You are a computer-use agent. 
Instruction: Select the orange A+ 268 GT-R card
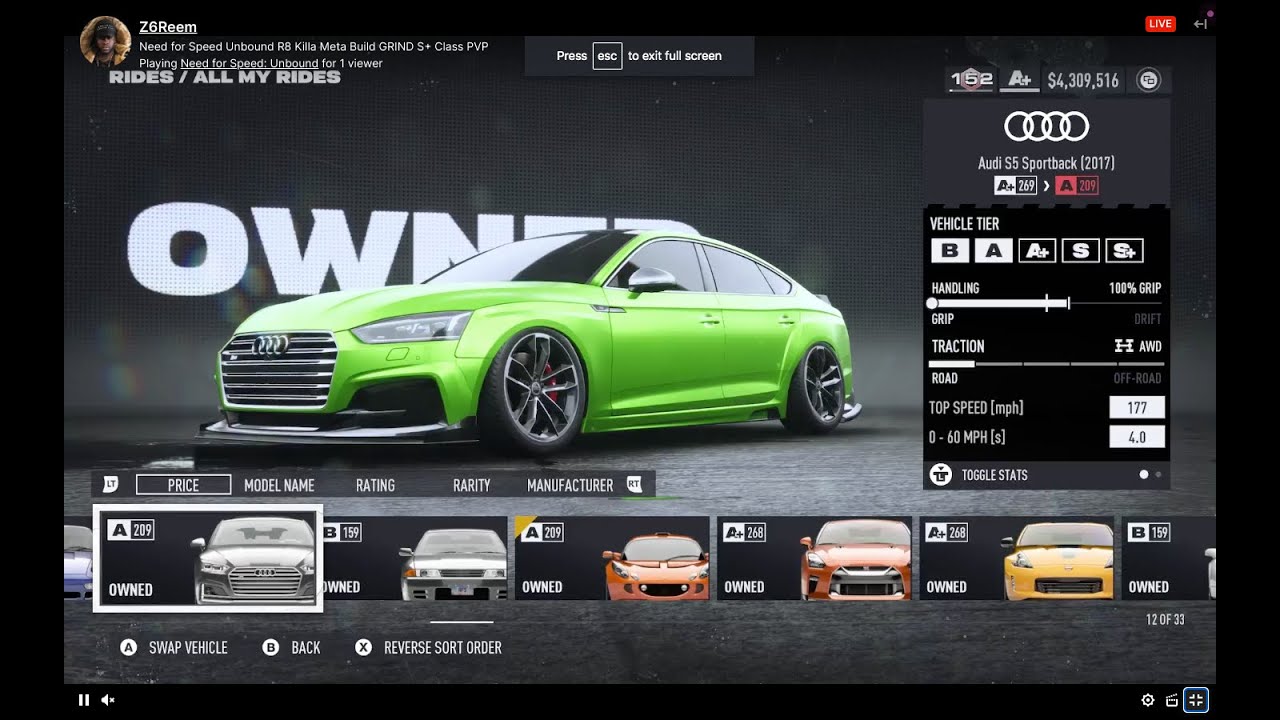814,558
